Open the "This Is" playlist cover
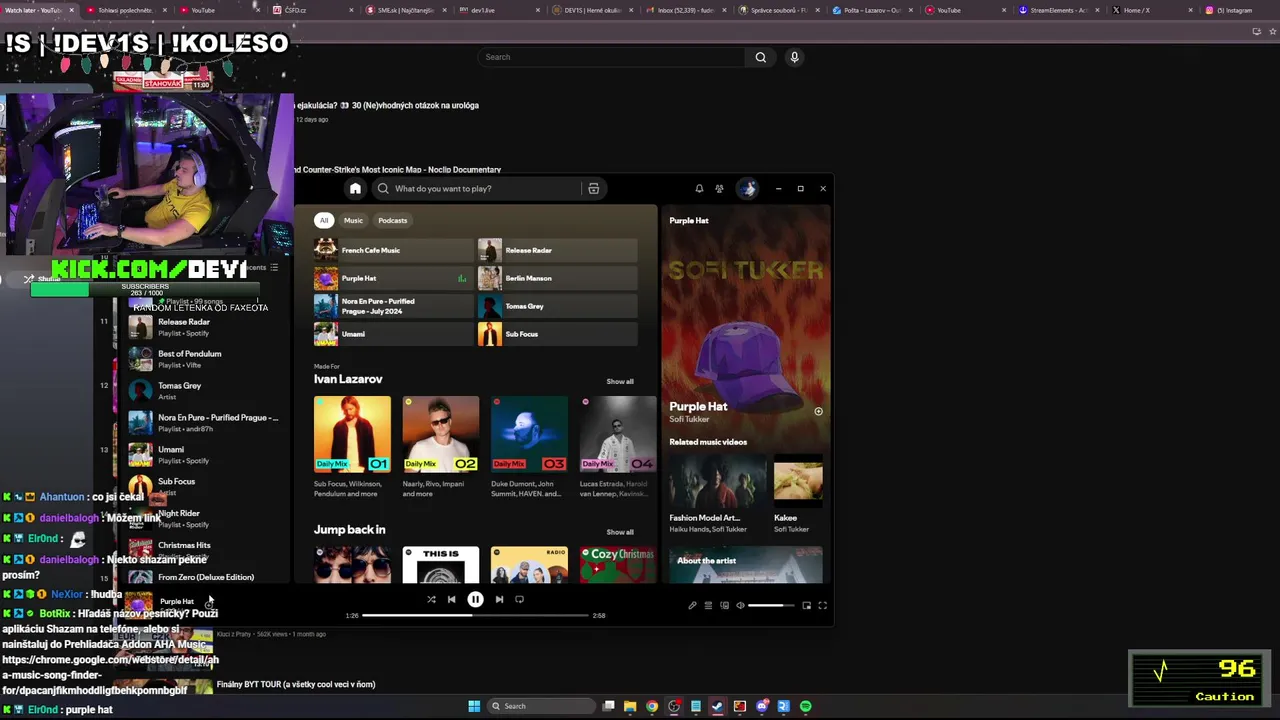The height and width of the screenshot is (720, 1280). pos(441,565)
